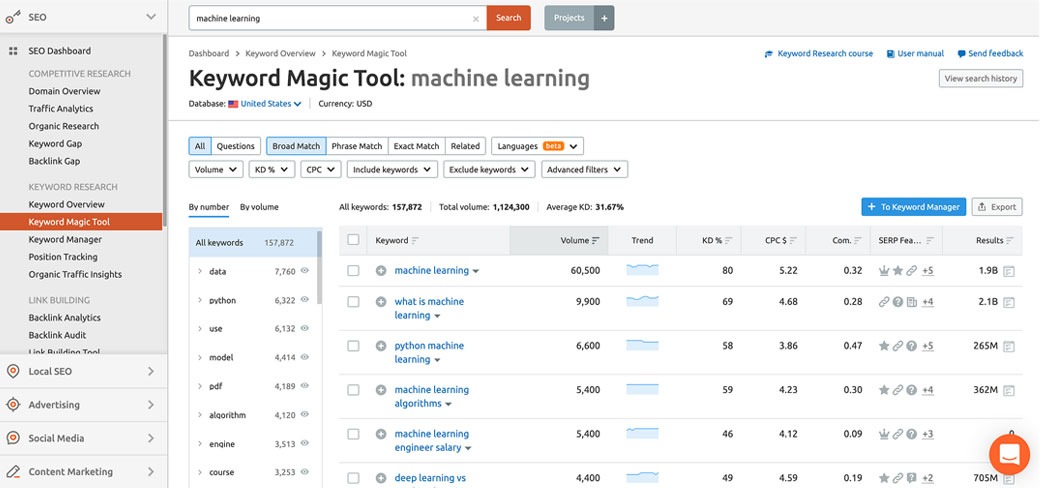
Task: Check the "python machine learning" row checkbox
Action: pyautogui.click(x=354, y=345)
